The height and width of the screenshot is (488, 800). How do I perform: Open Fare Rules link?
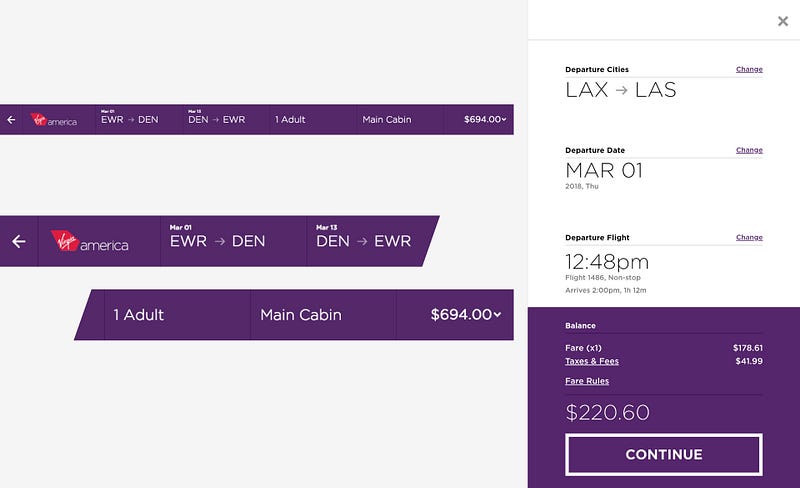coord(587,381)
